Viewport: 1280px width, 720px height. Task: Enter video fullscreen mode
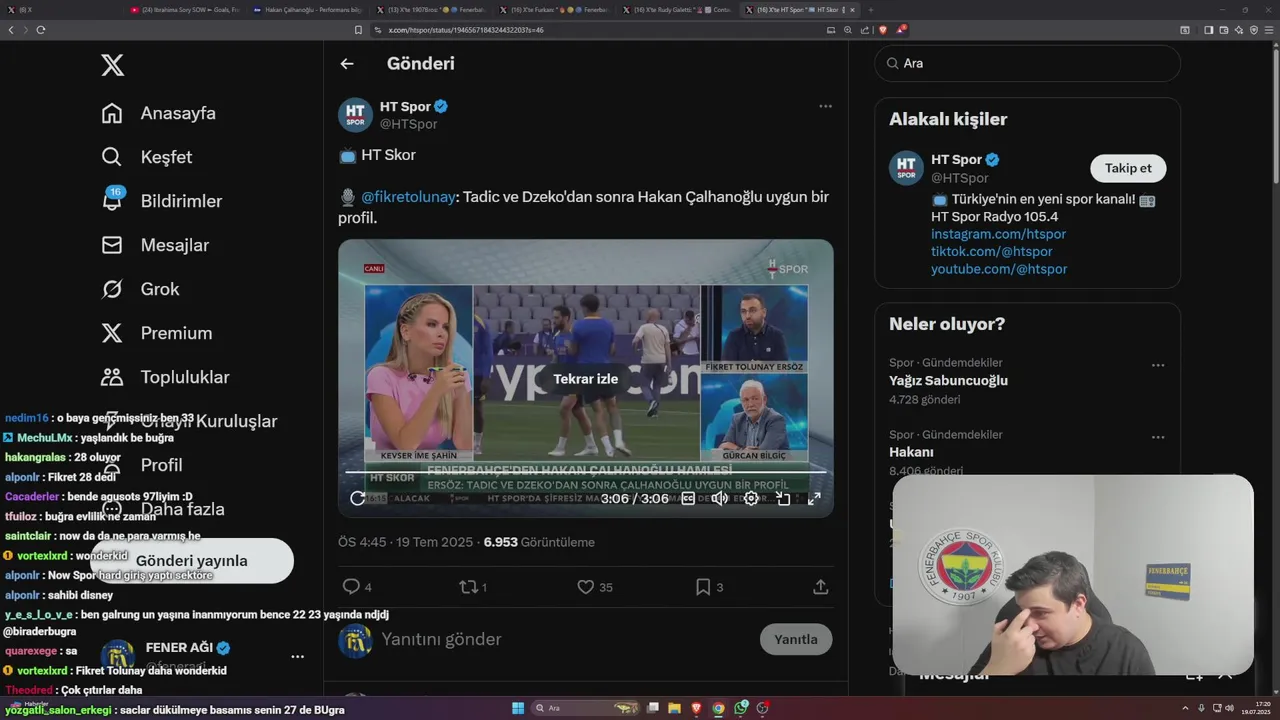(814, 498)
